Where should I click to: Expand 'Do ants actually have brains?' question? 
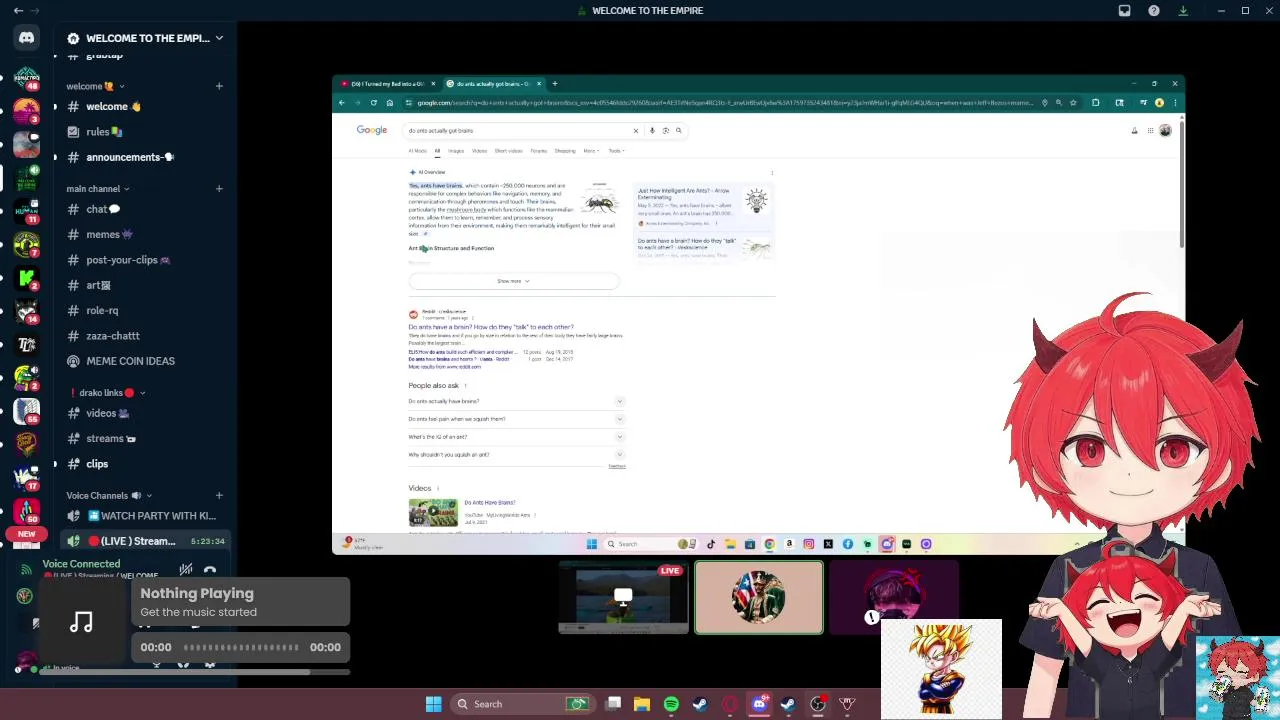[x=516, y=401]
